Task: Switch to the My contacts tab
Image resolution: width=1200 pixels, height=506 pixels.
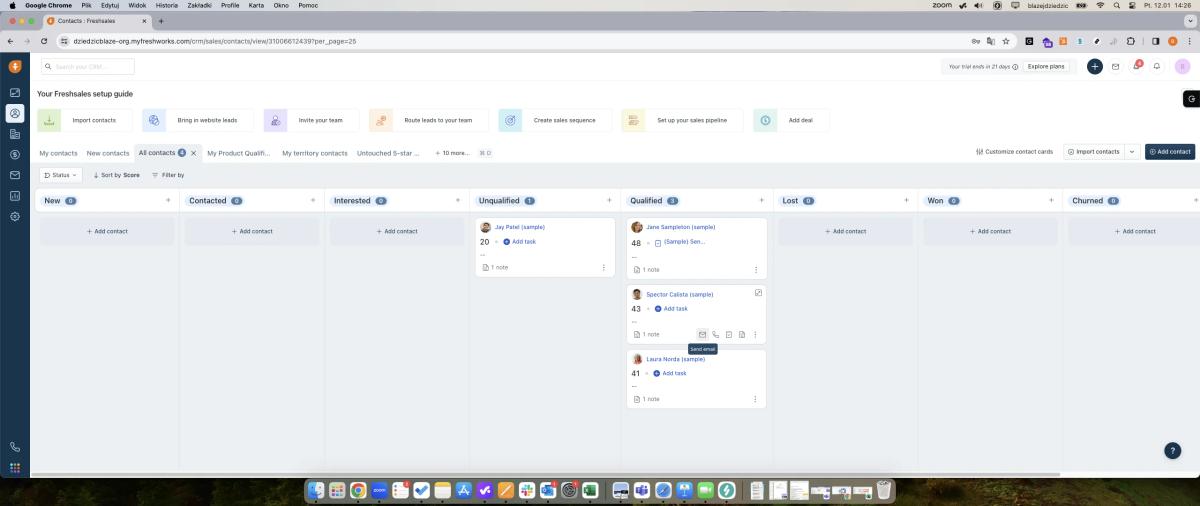Action: tap(58, 153)
